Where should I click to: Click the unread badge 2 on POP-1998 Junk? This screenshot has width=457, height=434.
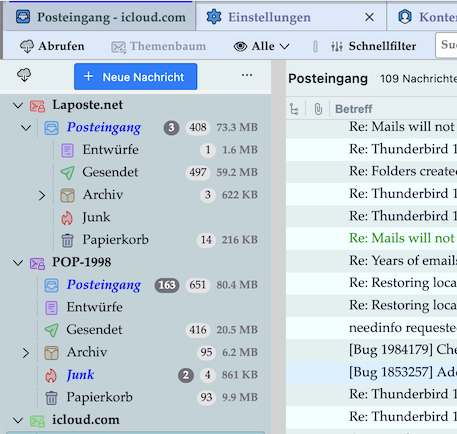pos(186,375)
